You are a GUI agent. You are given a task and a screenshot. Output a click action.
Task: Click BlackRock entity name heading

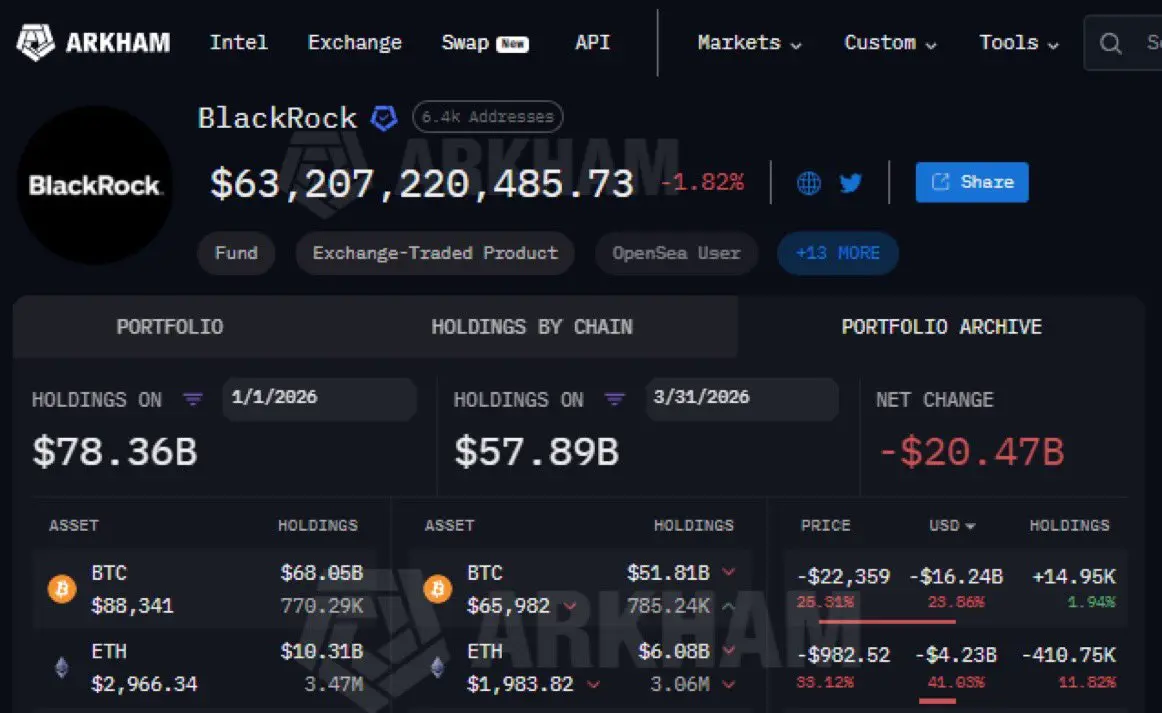[277, 118]
